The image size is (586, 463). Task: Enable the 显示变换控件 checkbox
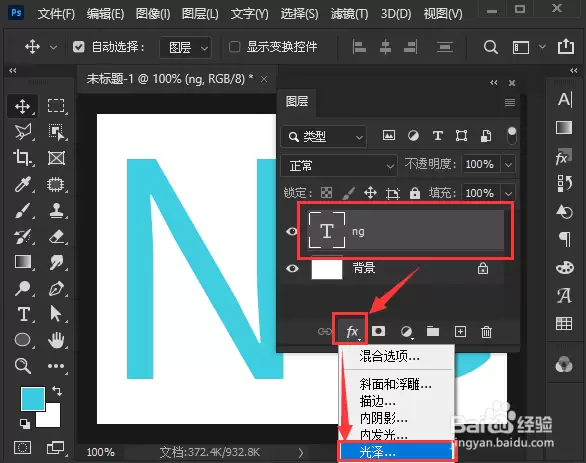pos(234,47)
